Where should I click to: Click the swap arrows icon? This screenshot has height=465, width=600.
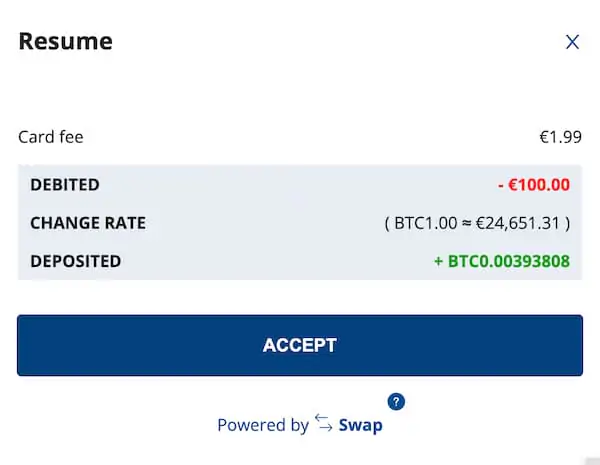(x=323, y=424)
